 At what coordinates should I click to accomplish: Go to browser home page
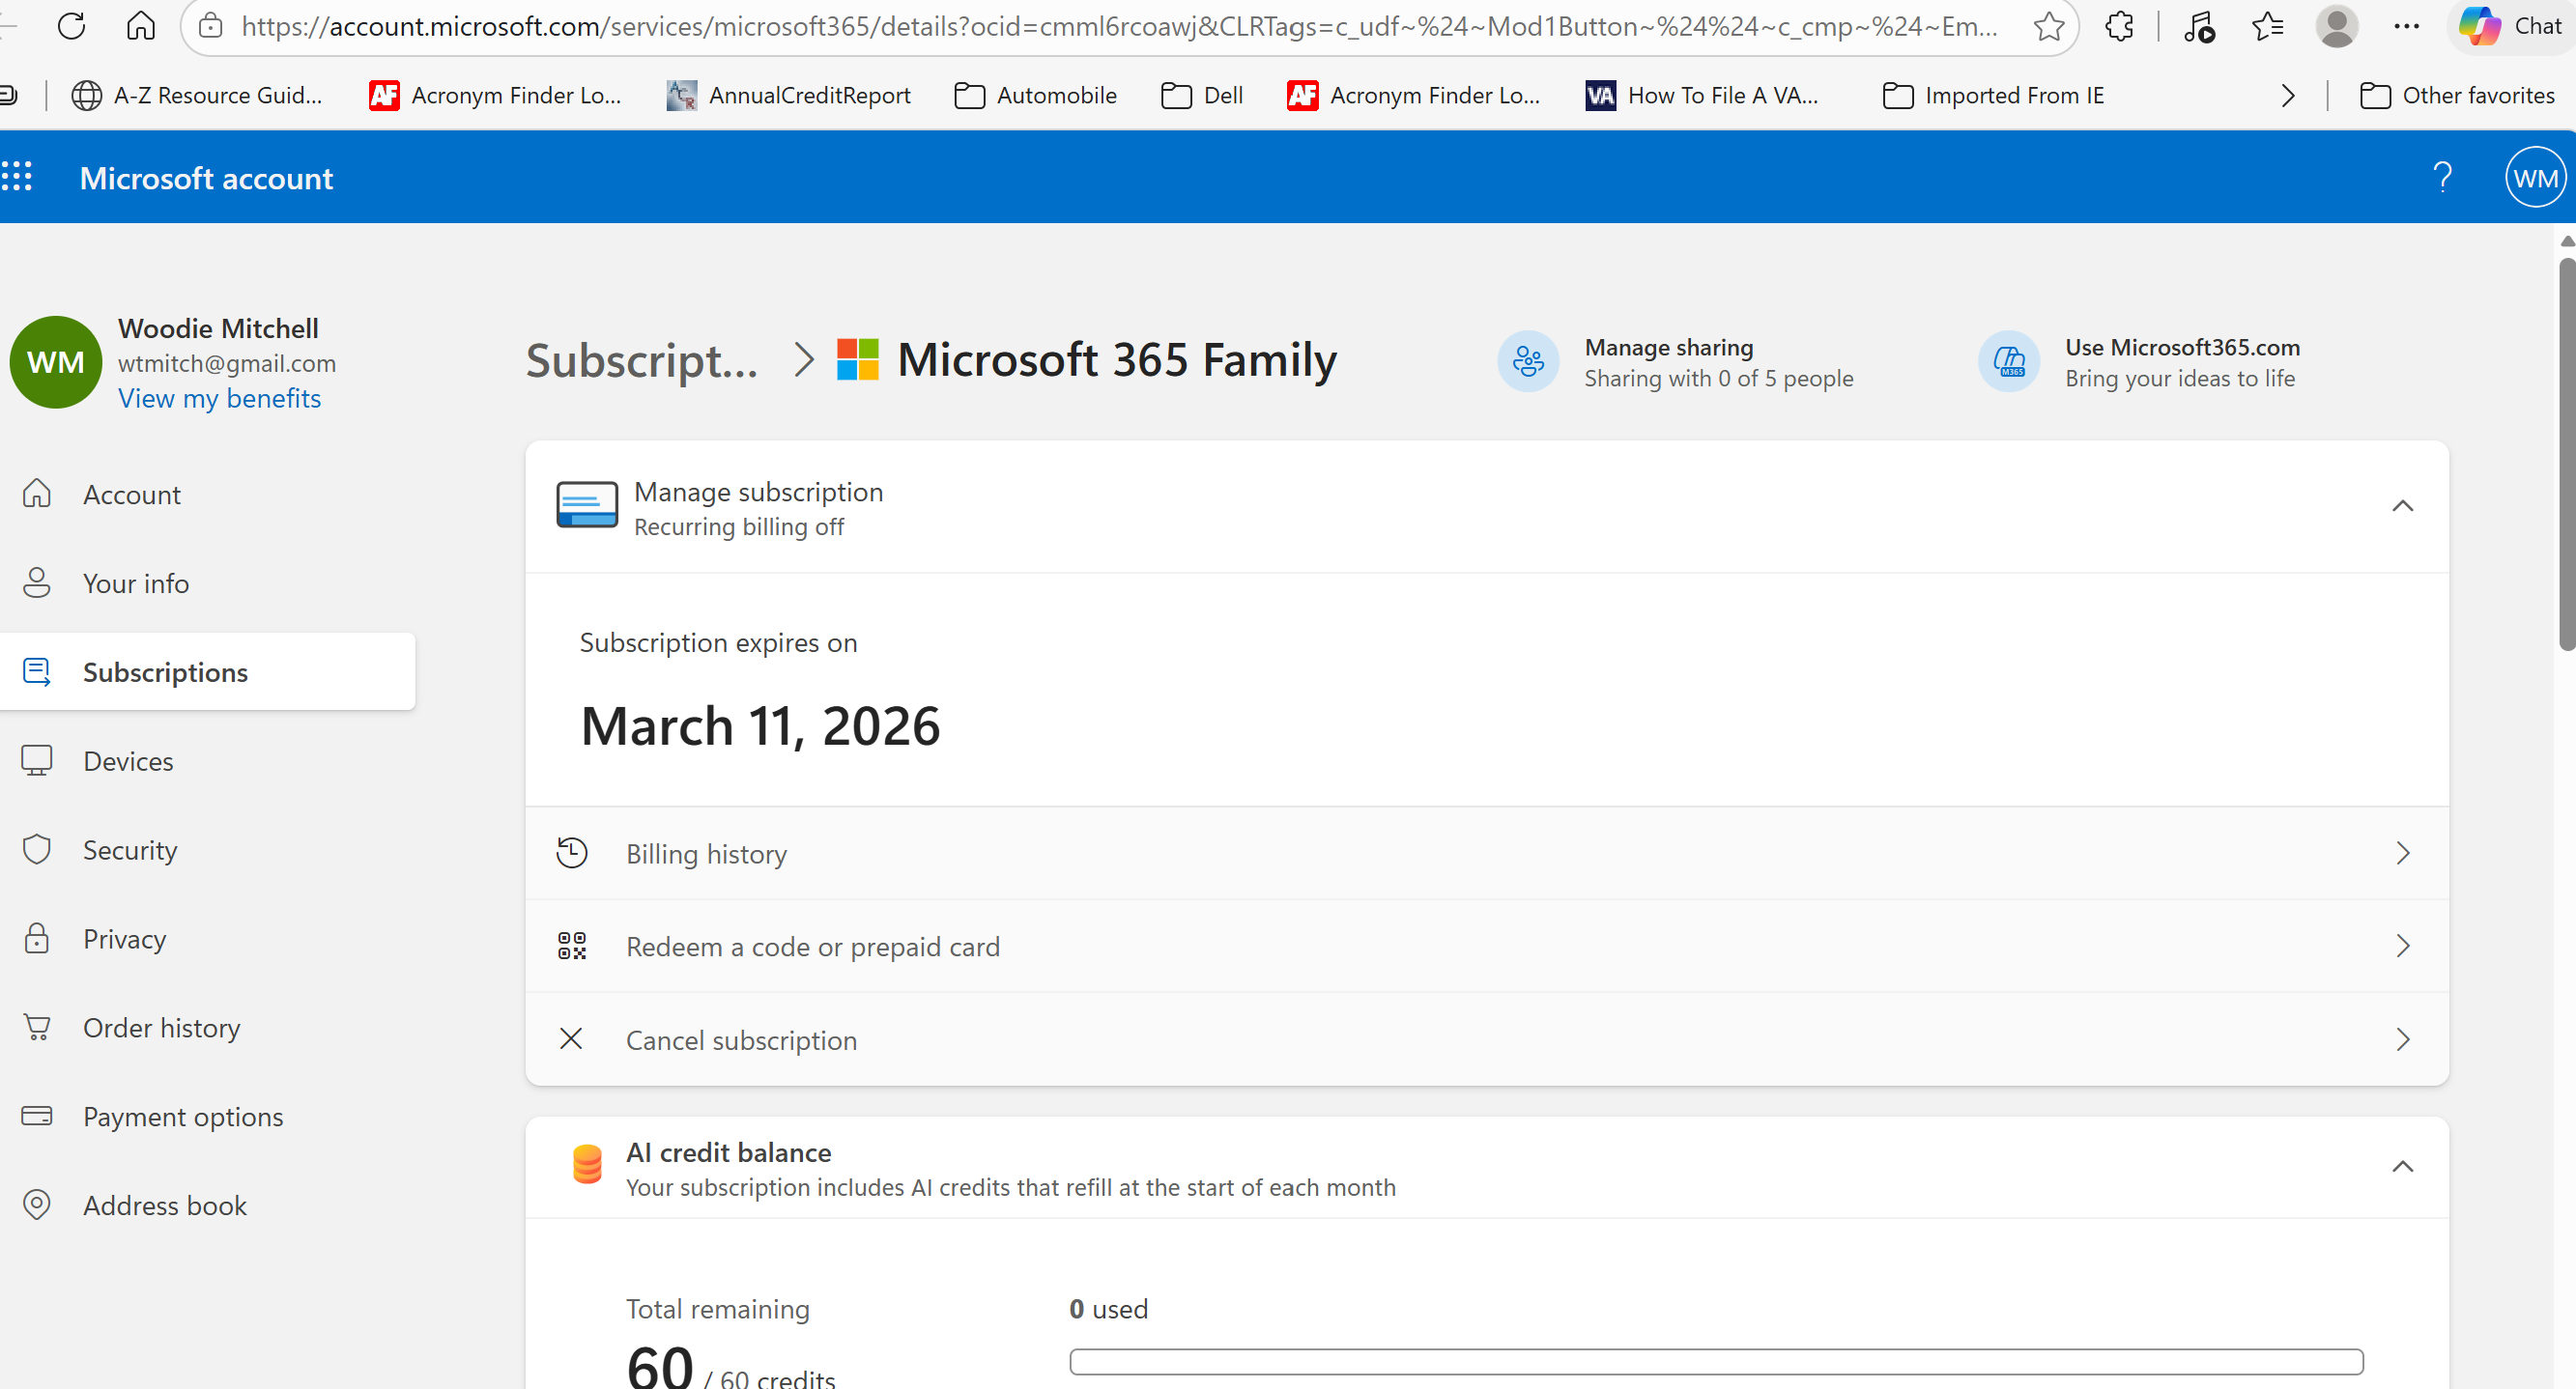click(141, 26)
